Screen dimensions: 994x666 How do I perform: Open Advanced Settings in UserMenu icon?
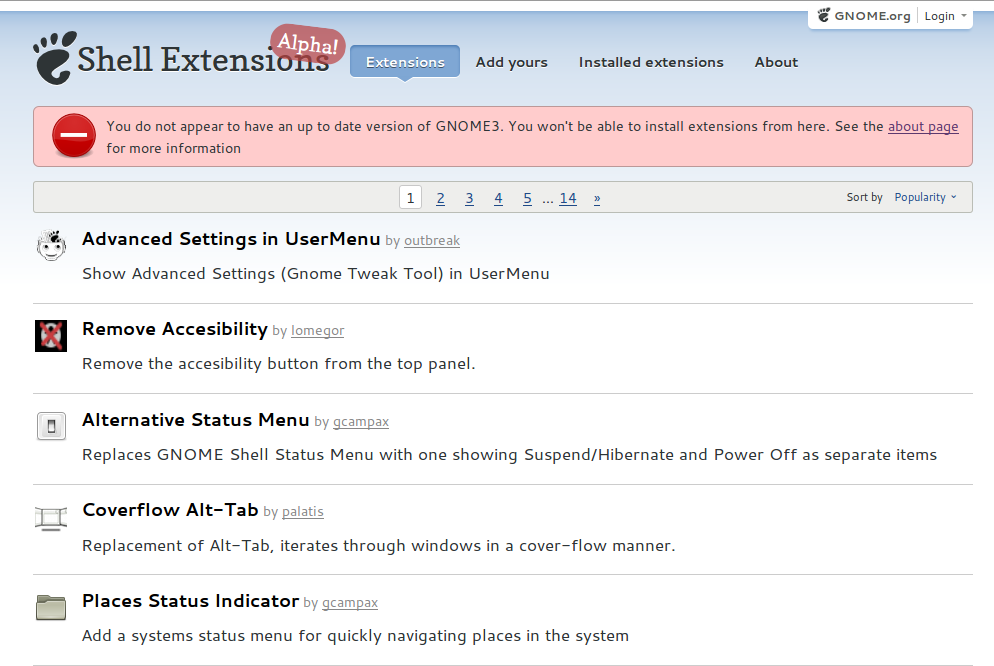(x=51, y=245)
